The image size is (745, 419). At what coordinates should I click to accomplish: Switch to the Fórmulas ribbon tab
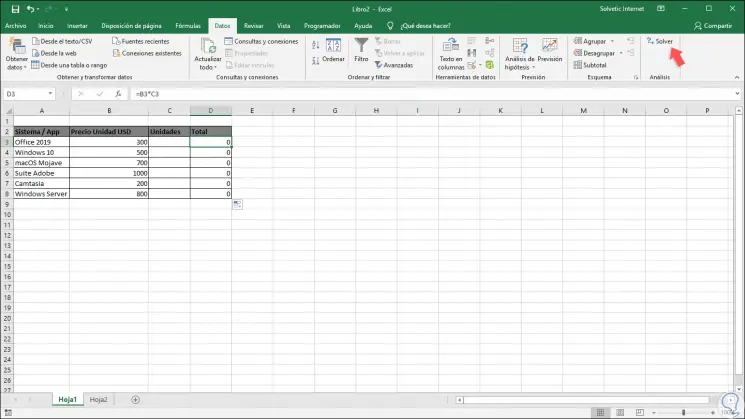(x=188, y=25)
